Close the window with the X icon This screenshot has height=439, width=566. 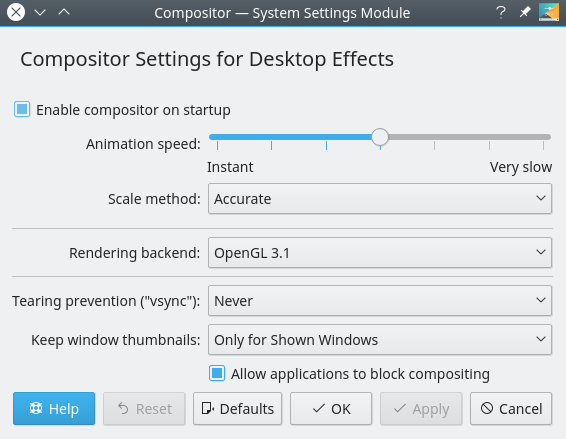[x=16, y=13]
